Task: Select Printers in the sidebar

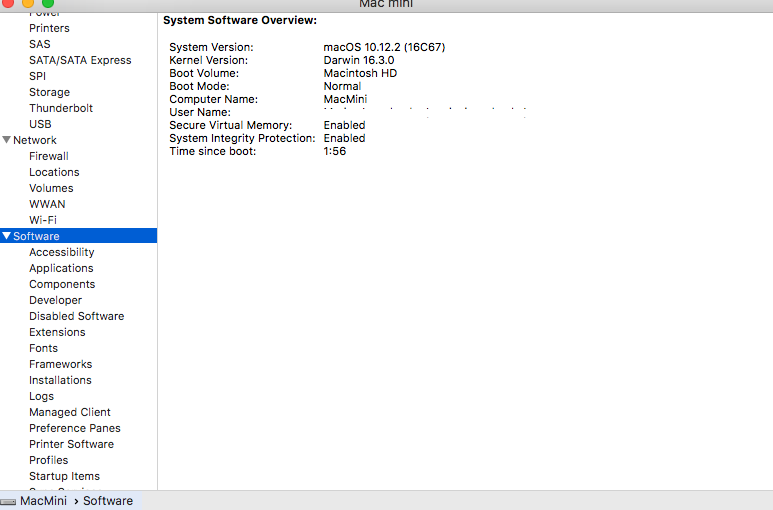Action: click(49, 28)
